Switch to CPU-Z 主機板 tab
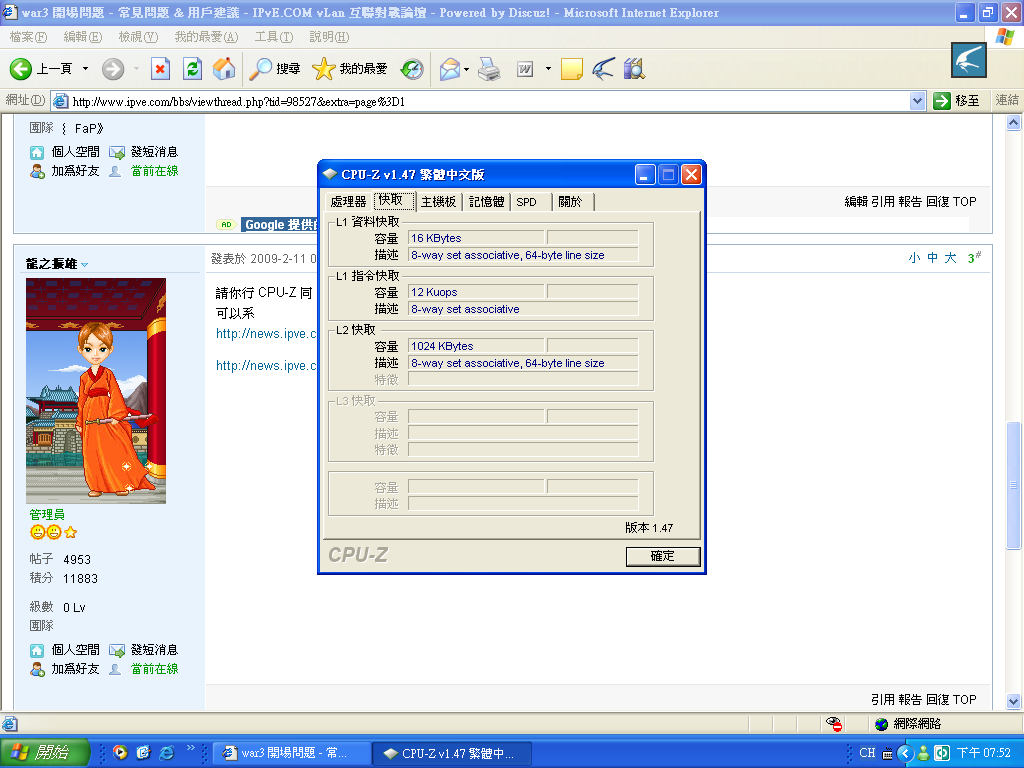The height and width of the screenshot is (768, 1024). click(438, 202)
